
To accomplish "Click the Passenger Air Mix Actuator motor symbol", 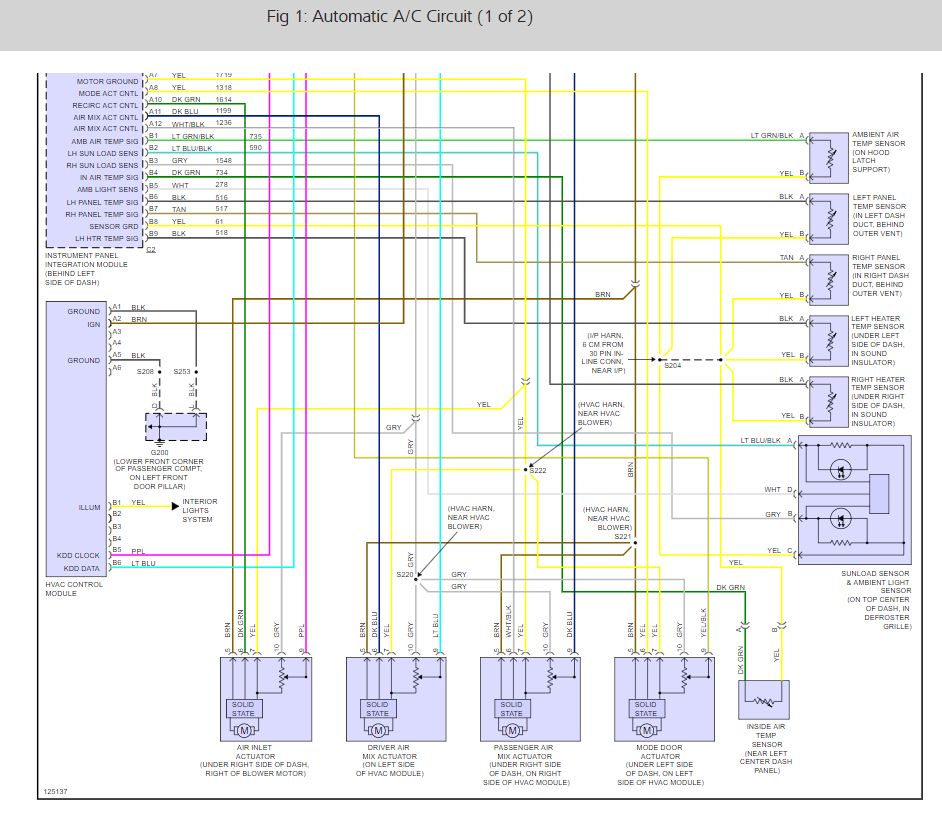I will [x=512, y=730].
